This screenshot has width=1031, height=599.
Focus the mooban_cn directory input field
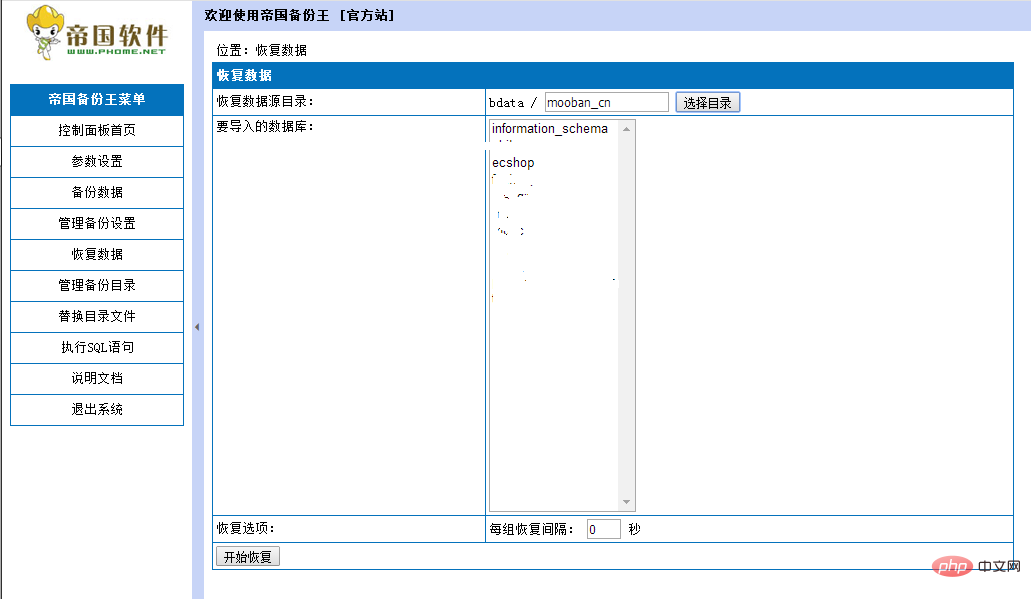606,102
